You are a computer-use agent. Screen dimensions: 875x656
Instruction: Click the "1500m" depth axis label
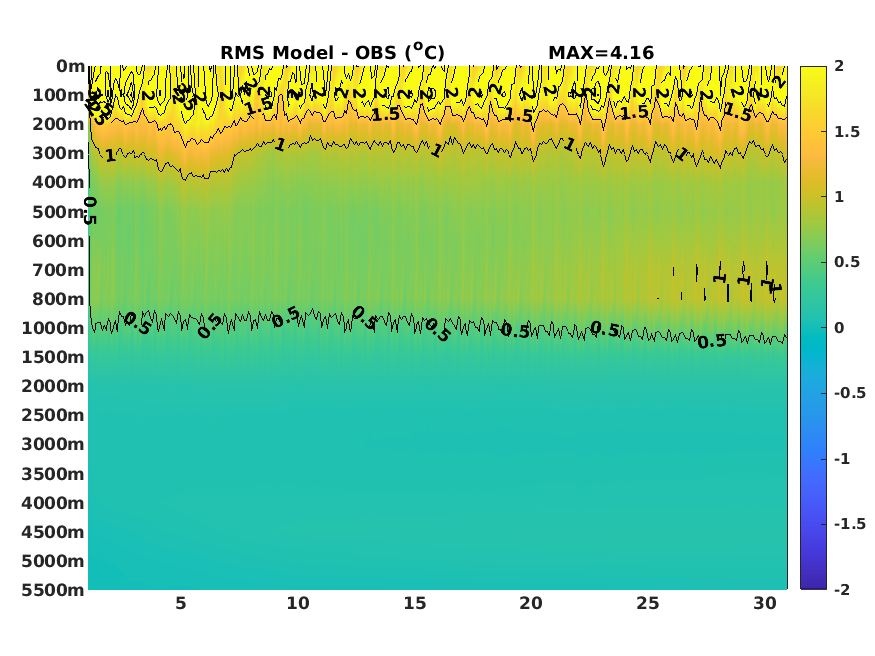pos(53,356)
